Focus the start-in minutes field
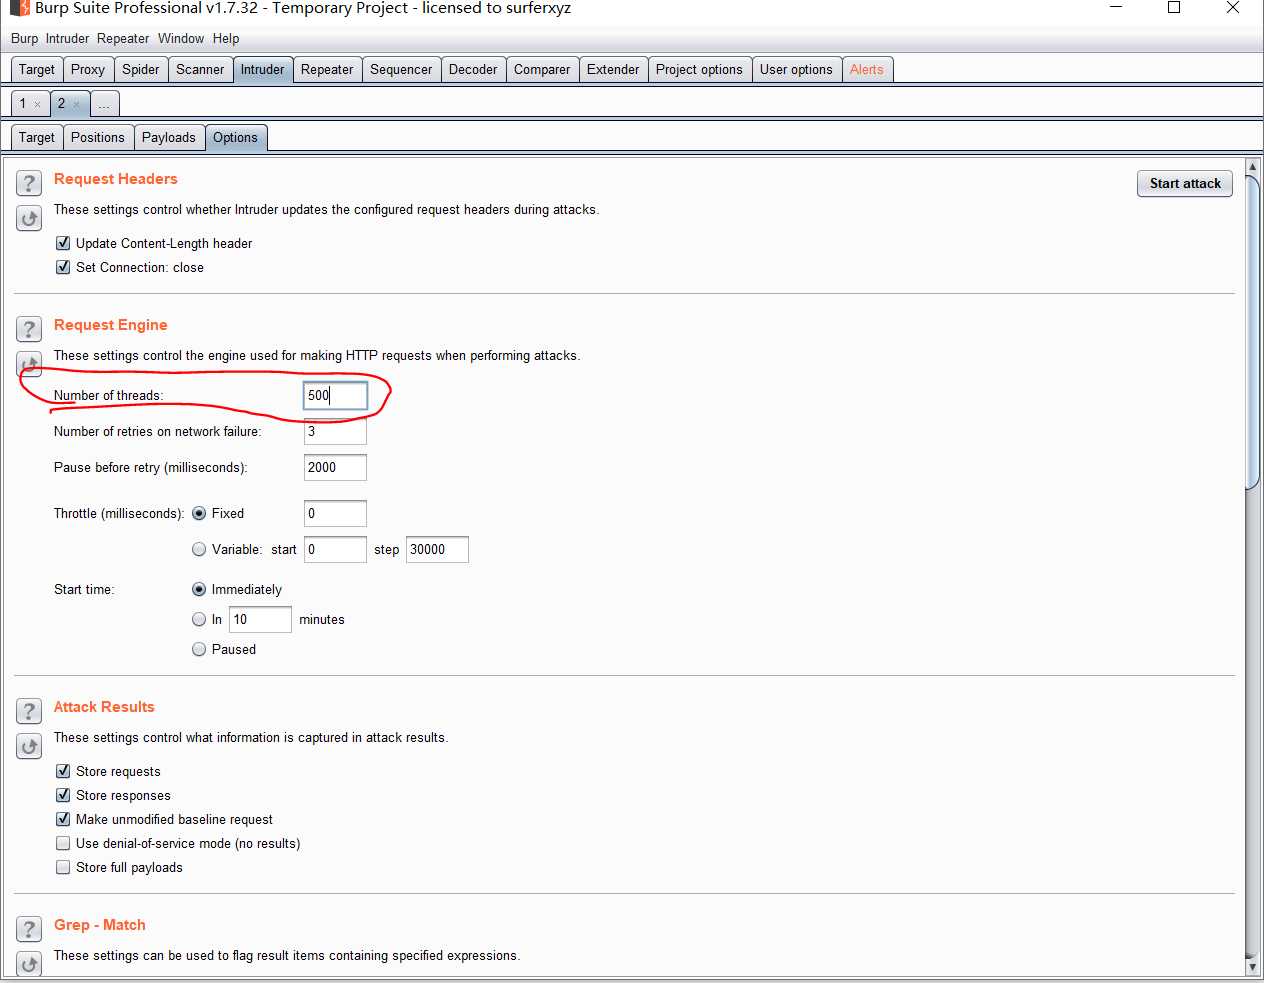 [x=260, y=619]
